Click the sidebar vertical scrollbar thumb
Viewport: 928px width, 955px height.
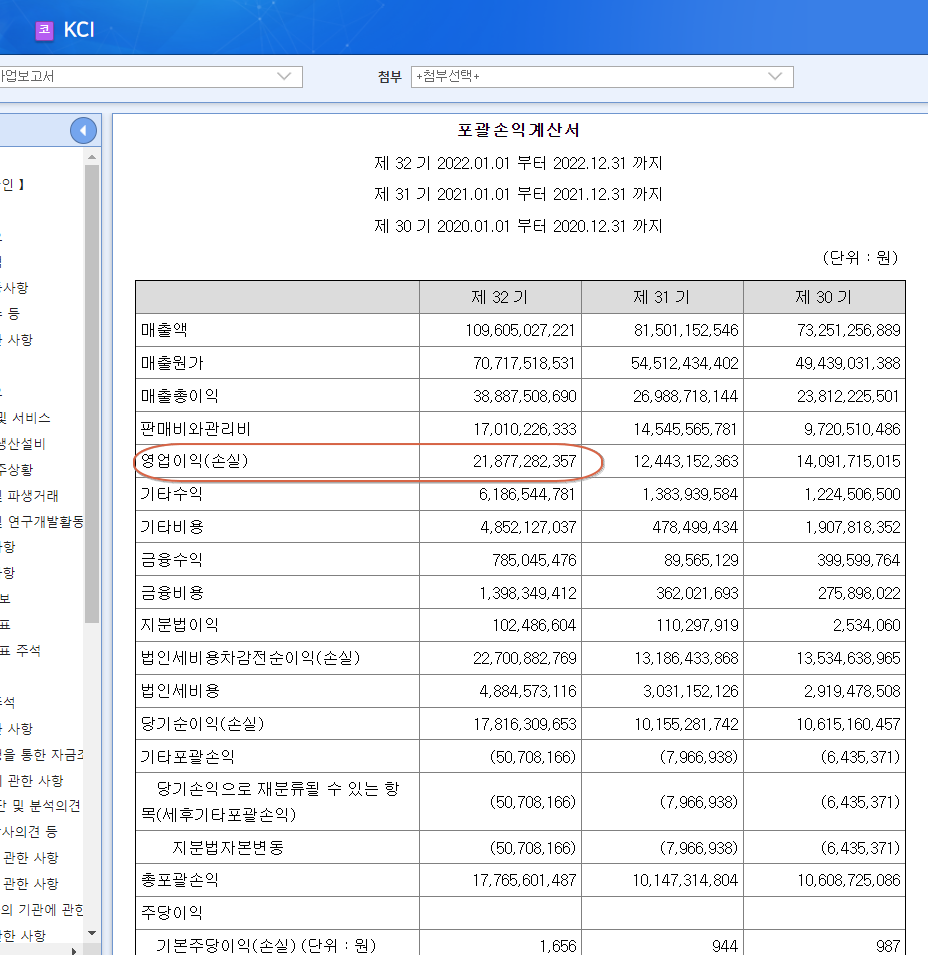pos(92,393)
